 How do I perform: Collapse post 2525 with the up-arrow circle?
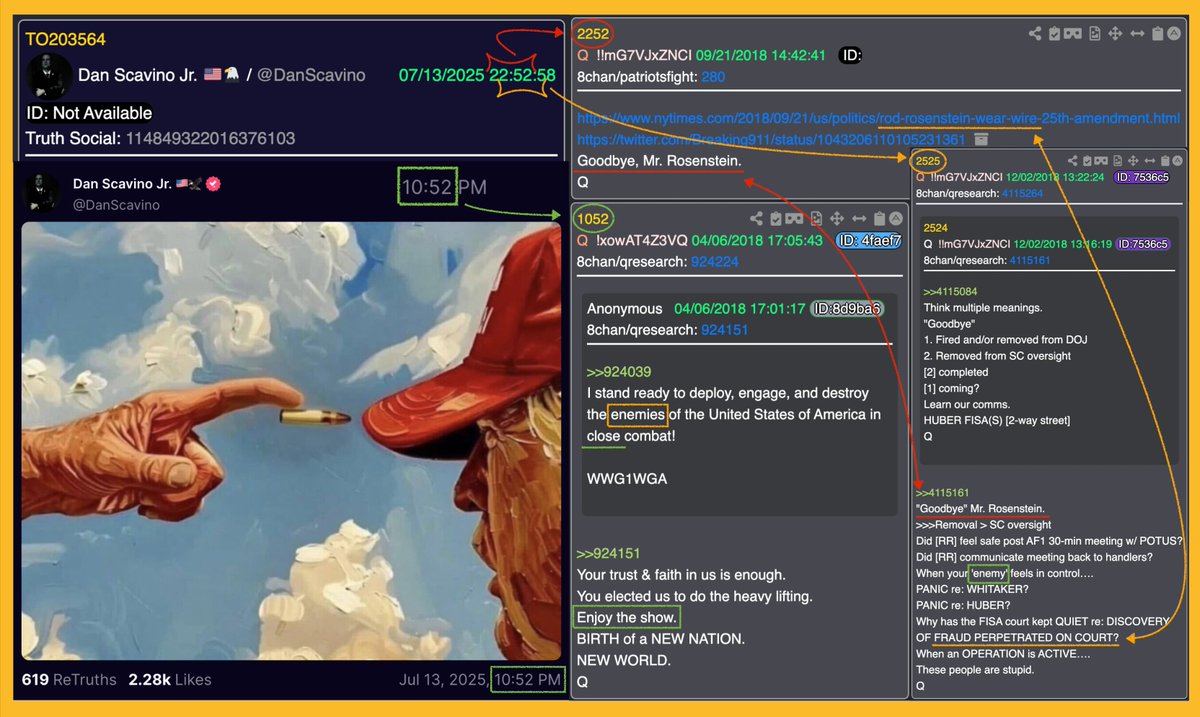(1177, 161)
